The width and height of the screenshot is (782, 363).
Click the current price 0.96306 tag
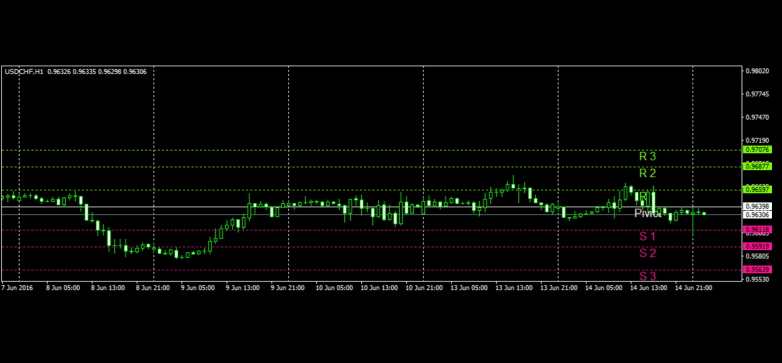click(758, 214)
